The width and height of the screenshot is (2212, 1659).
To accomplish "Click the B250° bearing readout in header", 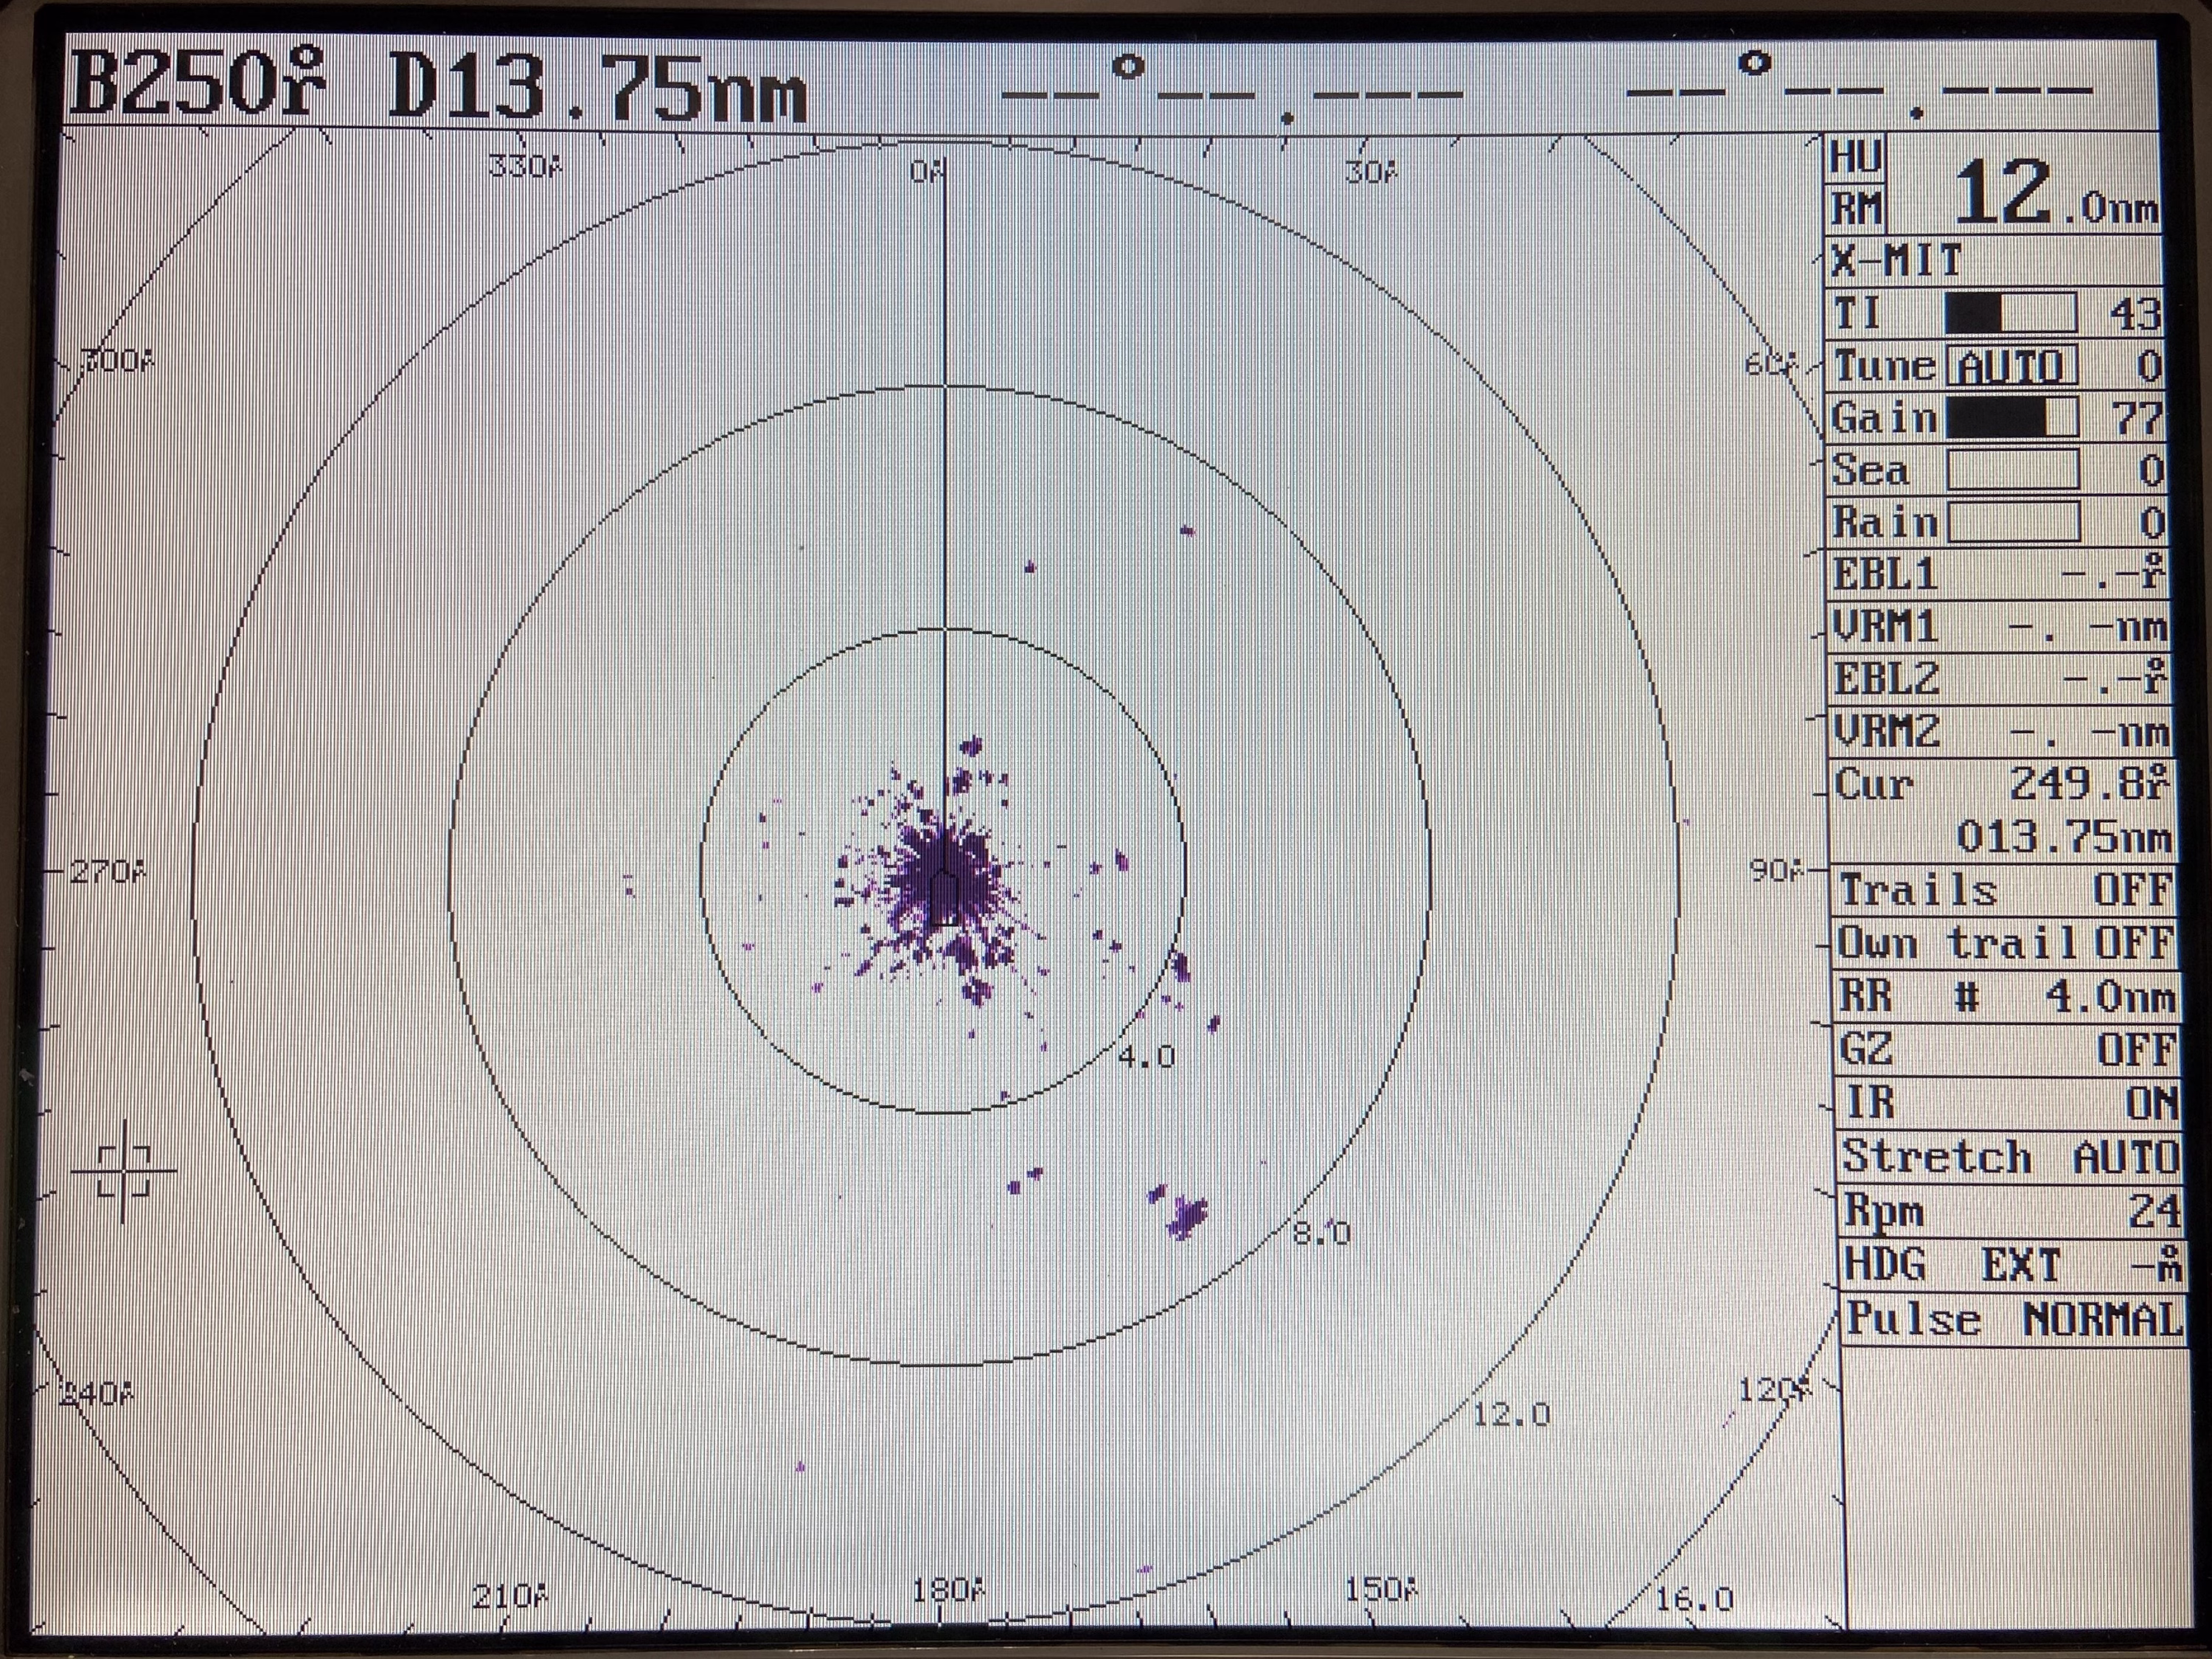I will [199, 85].
